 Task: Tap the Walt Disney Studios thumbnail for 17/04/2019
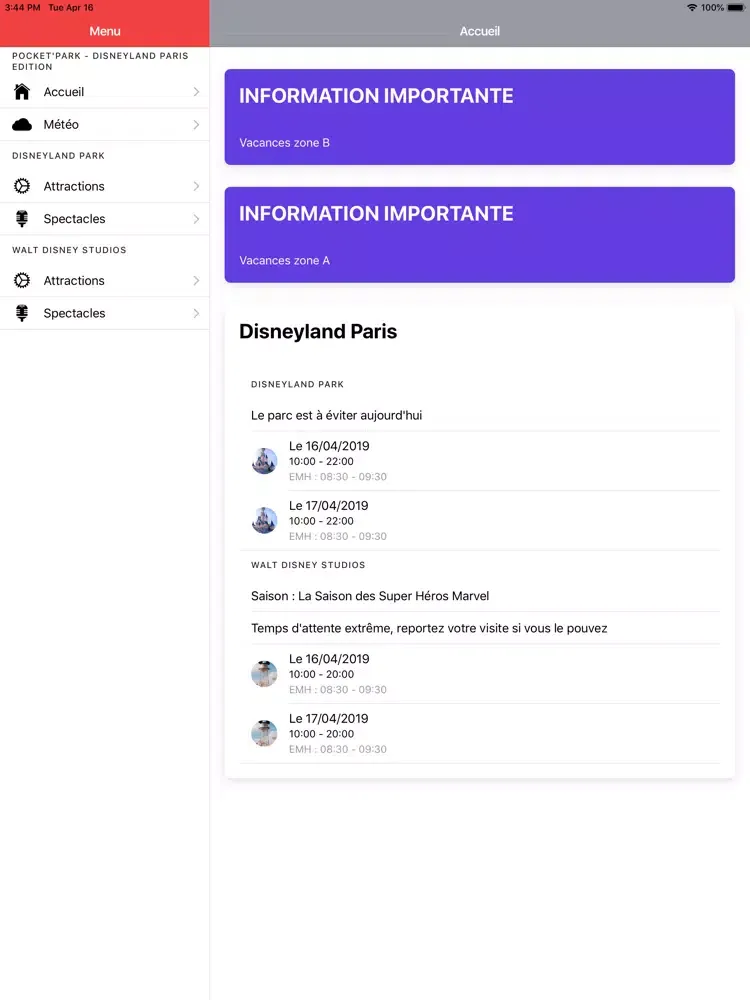pos(264,733)
